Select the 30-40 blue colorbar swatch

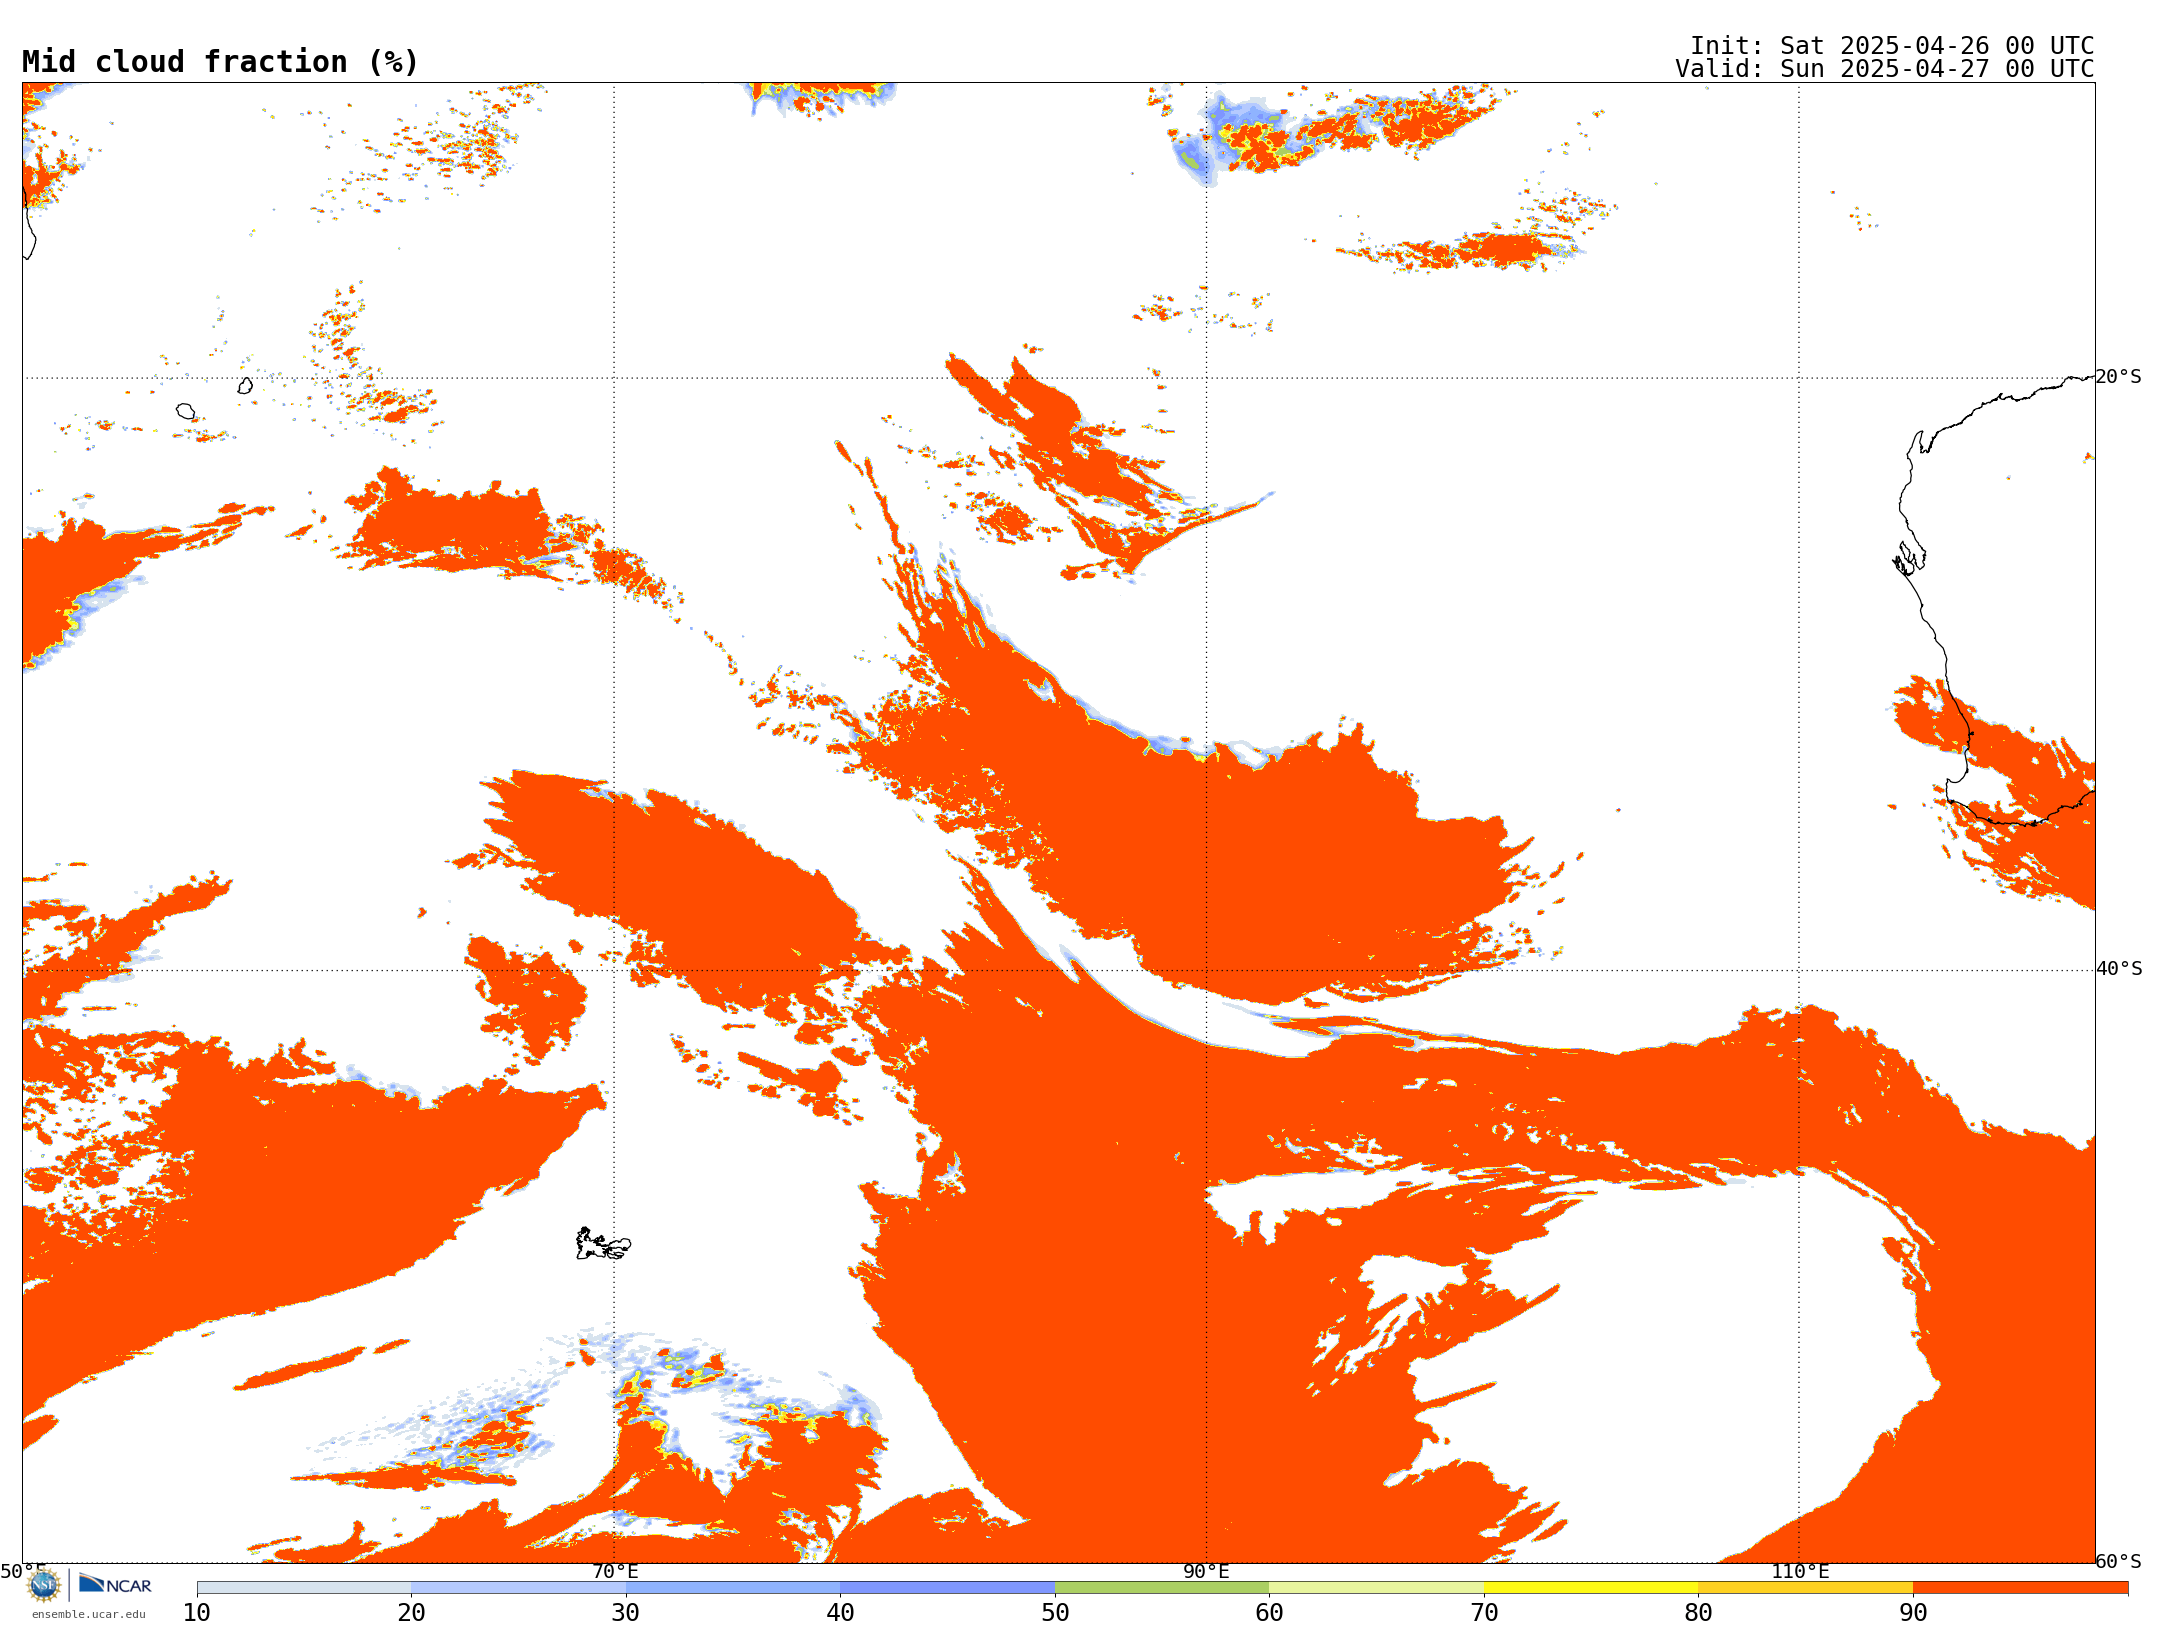pyautogui.click(x=733, y=1588)
